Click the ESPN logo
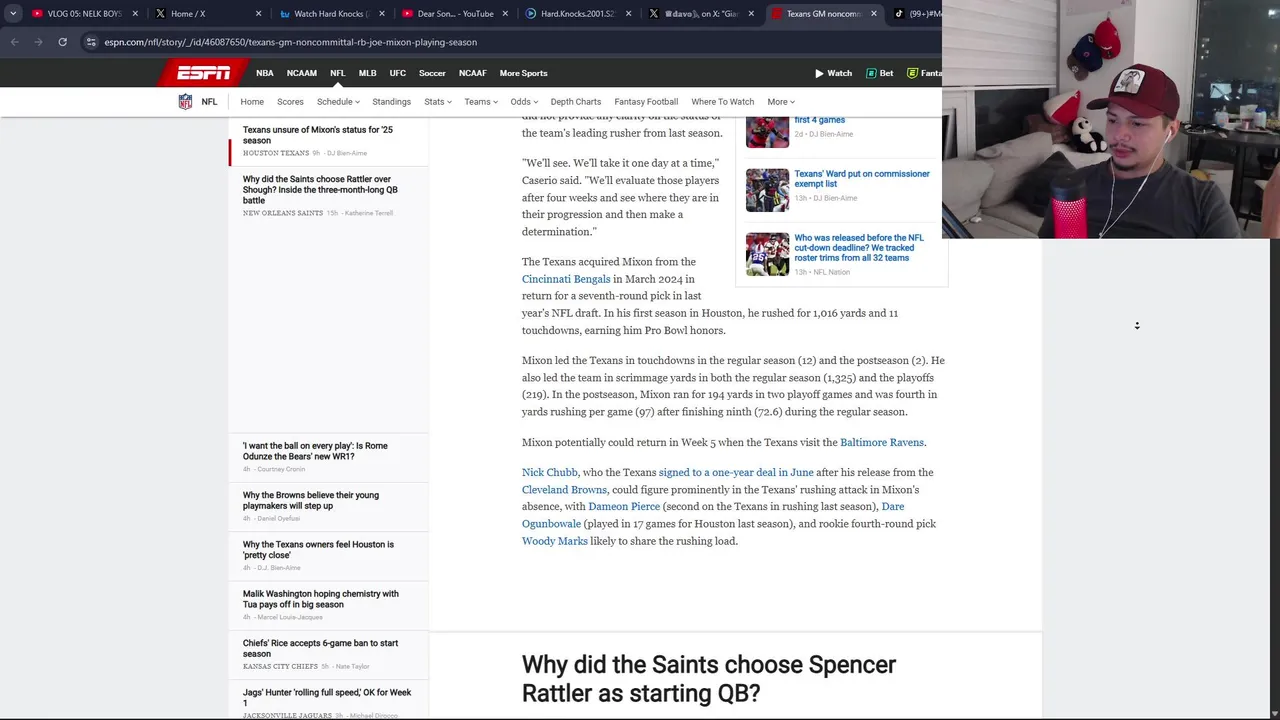The image size is (1280, 720). 204,73
